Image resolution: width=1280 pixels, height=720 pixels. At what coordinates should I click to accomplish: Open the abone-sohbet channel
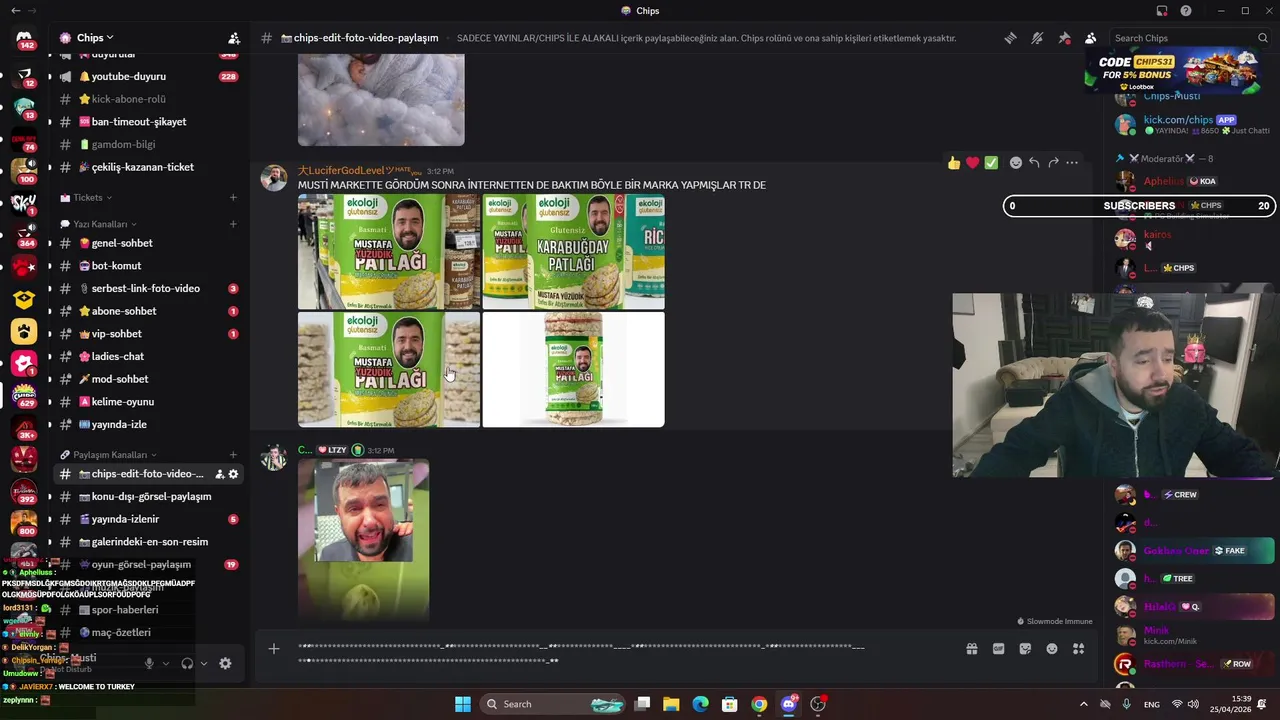[148, 311]
